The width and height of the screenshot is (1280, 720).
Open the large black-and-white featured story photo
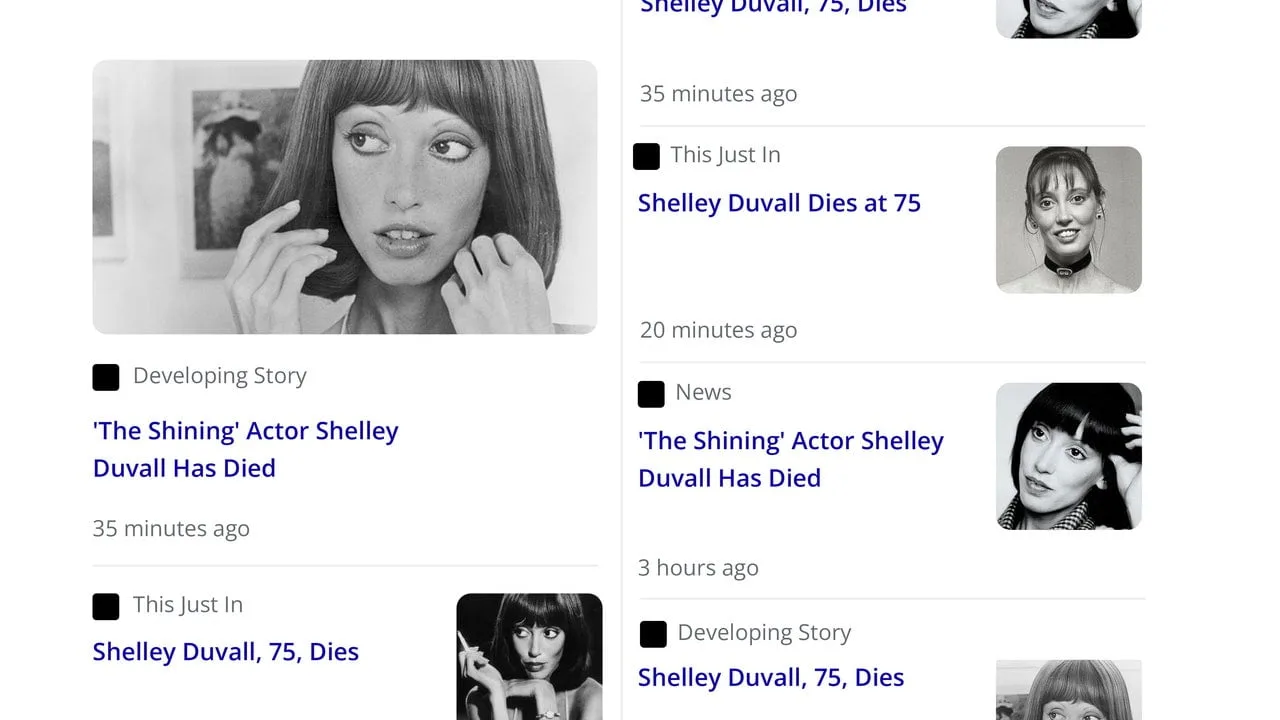345,197
